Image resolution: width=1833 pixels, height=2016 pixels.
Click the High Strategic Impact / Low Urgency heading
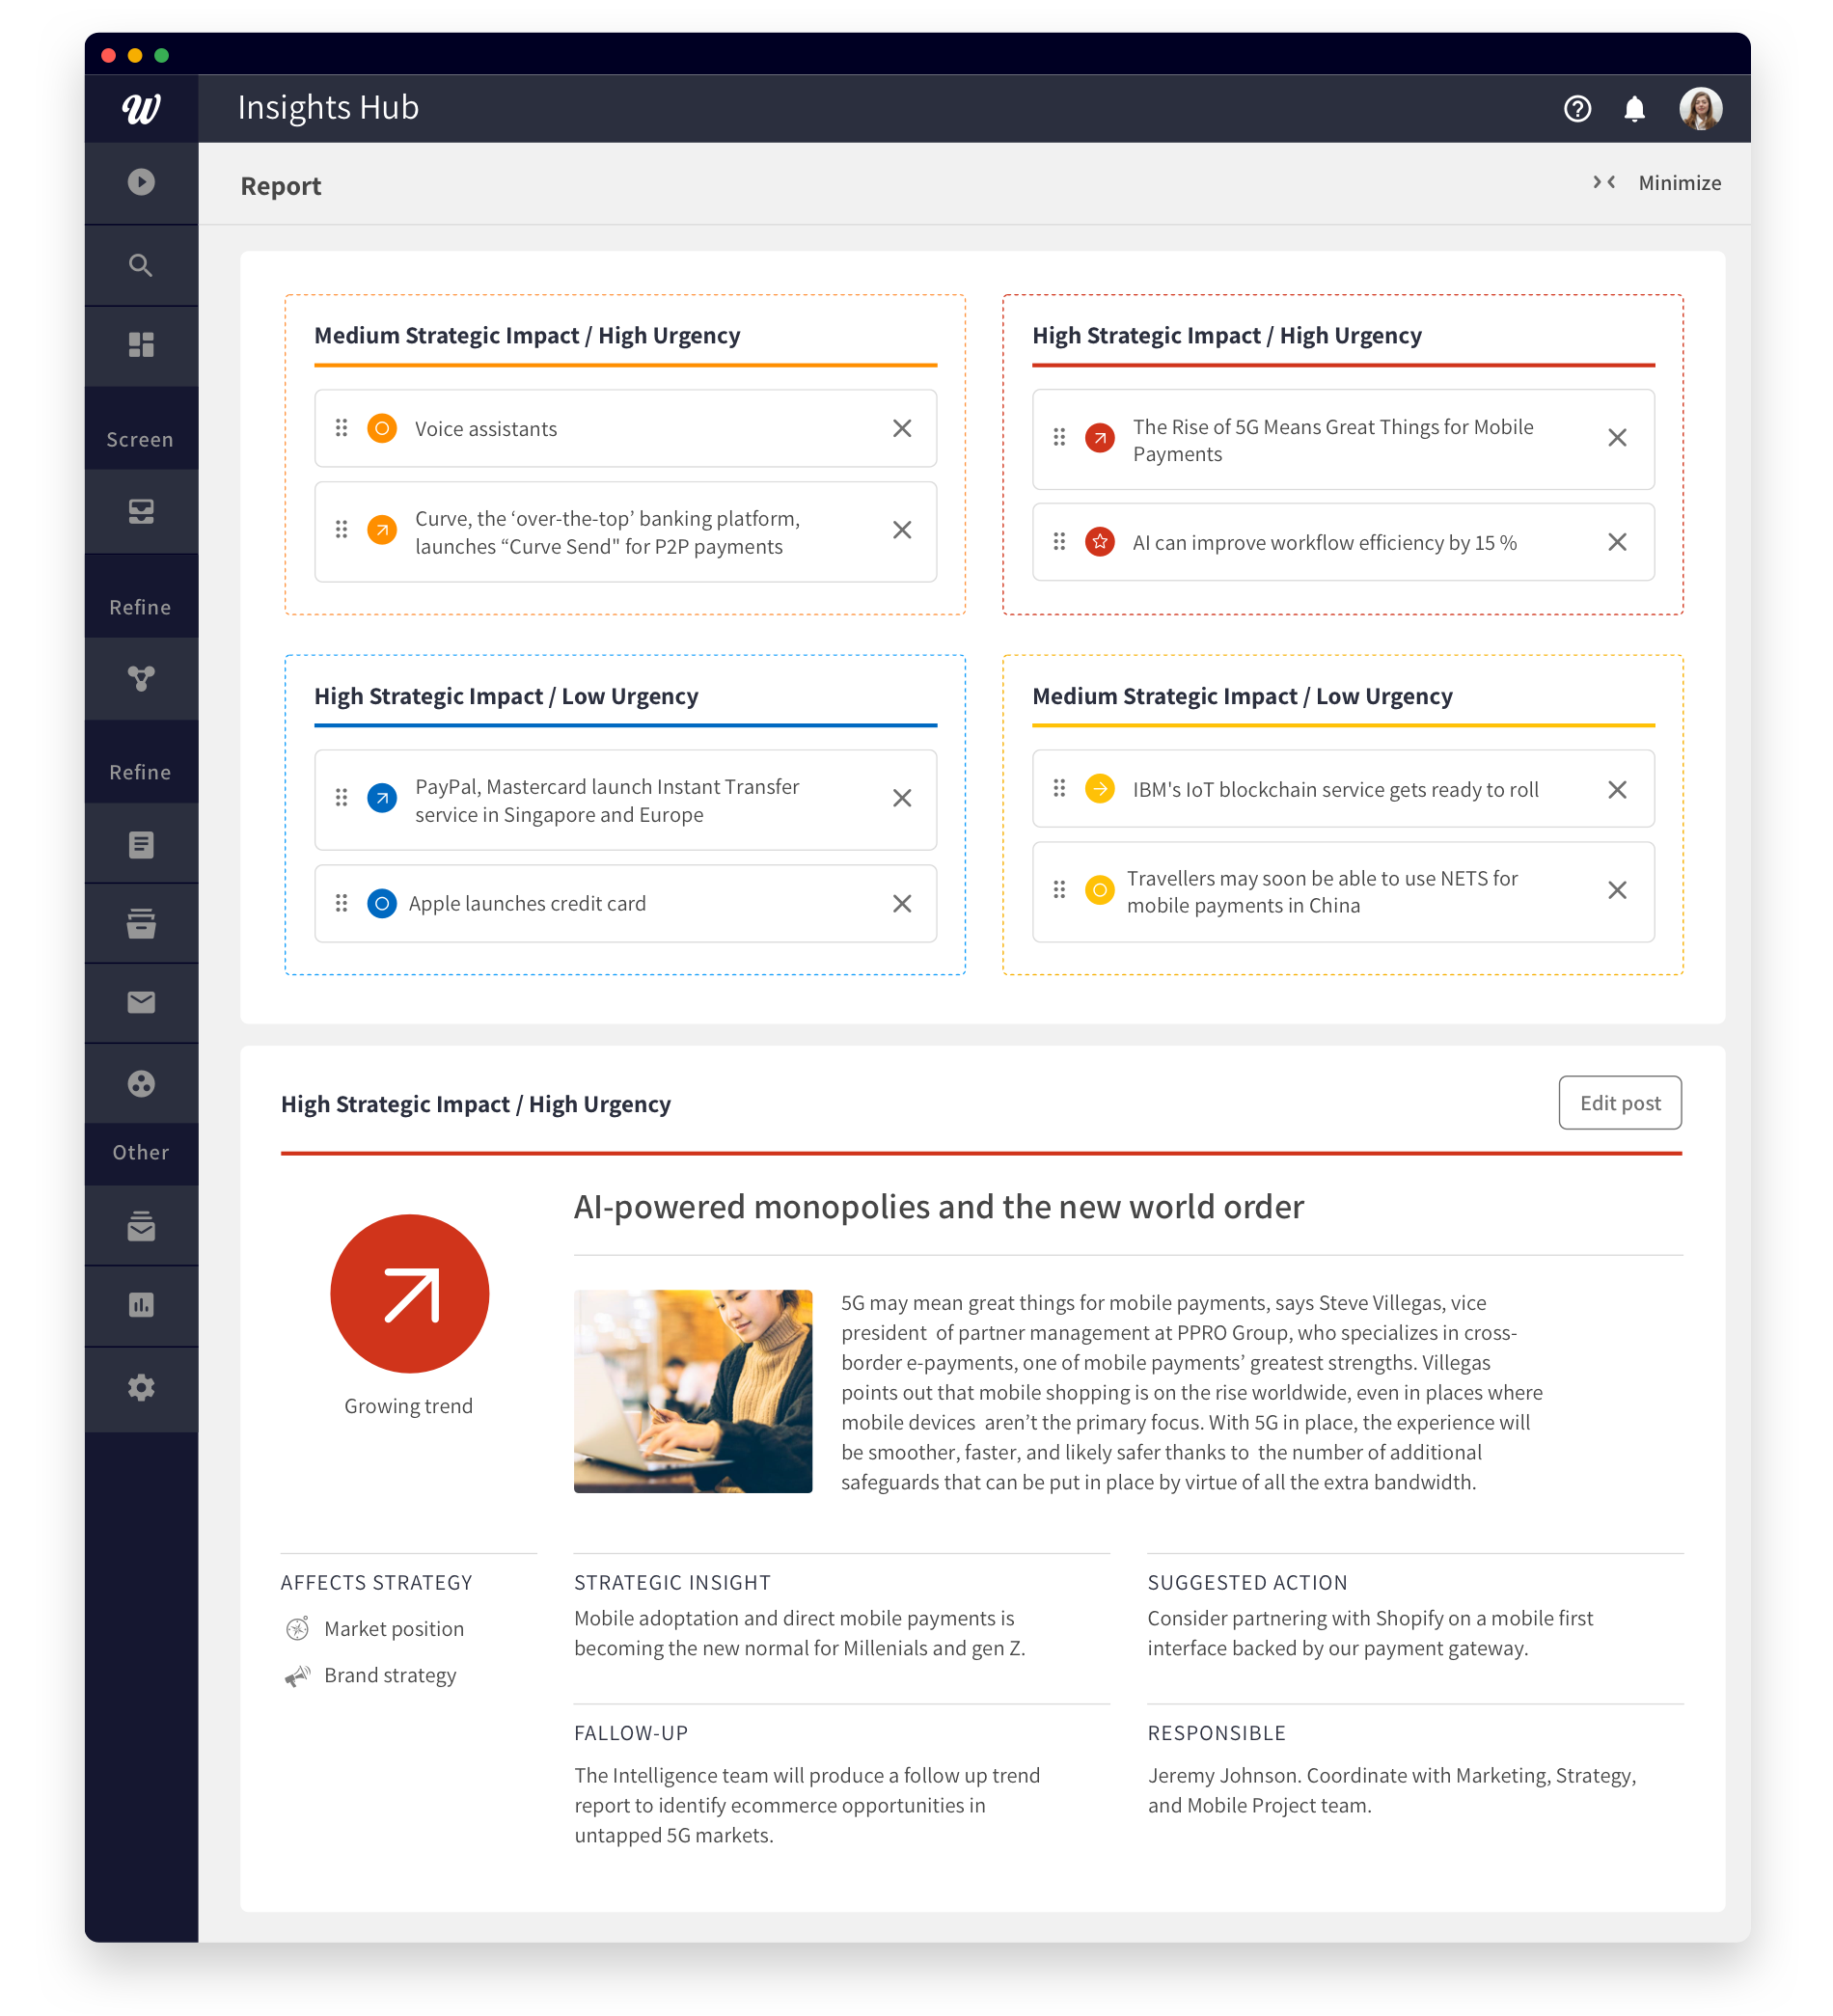pyautogui.click(x=506, y=697)
